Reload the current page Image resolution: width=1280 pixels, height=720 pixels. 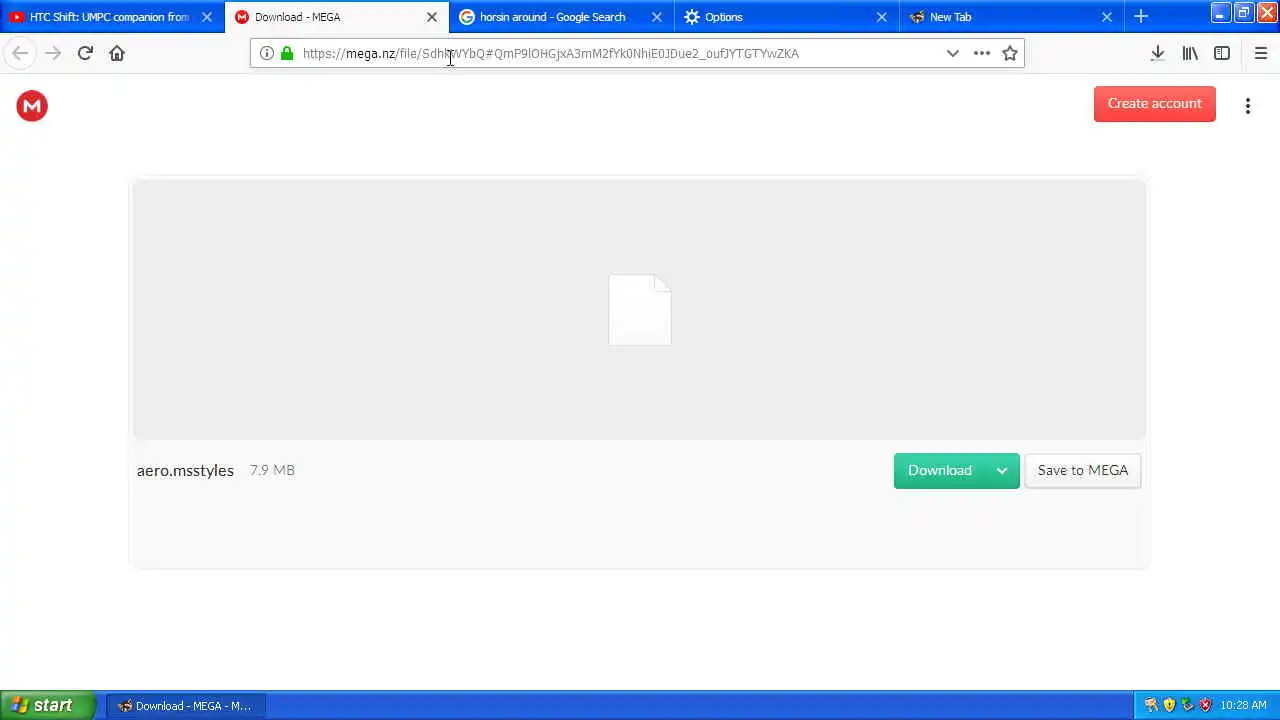click(85, 53)
